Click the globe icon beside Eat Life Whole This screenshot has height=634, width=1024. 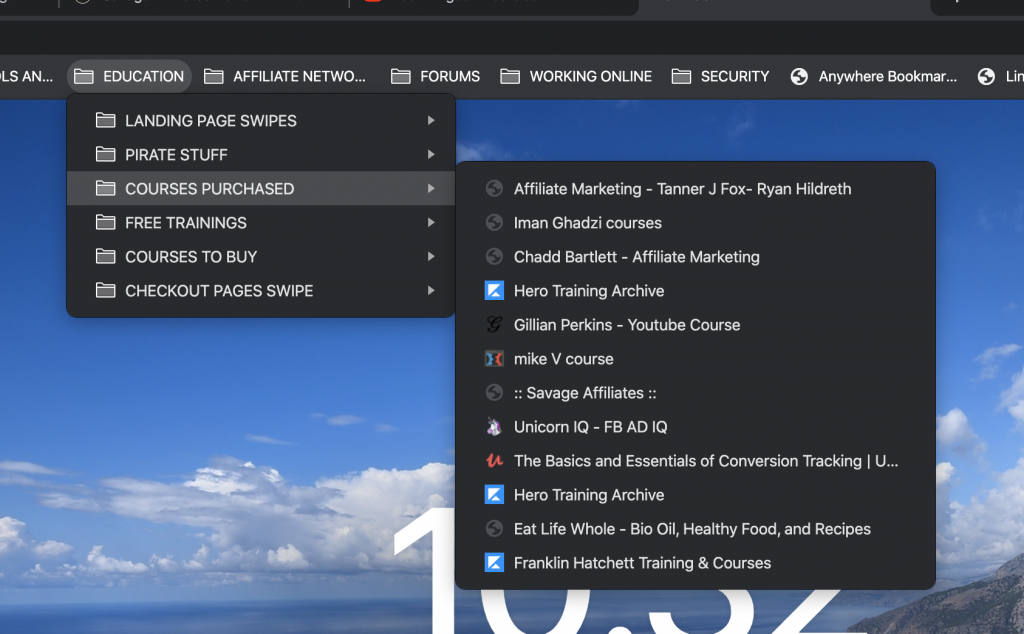pos(494,528)
